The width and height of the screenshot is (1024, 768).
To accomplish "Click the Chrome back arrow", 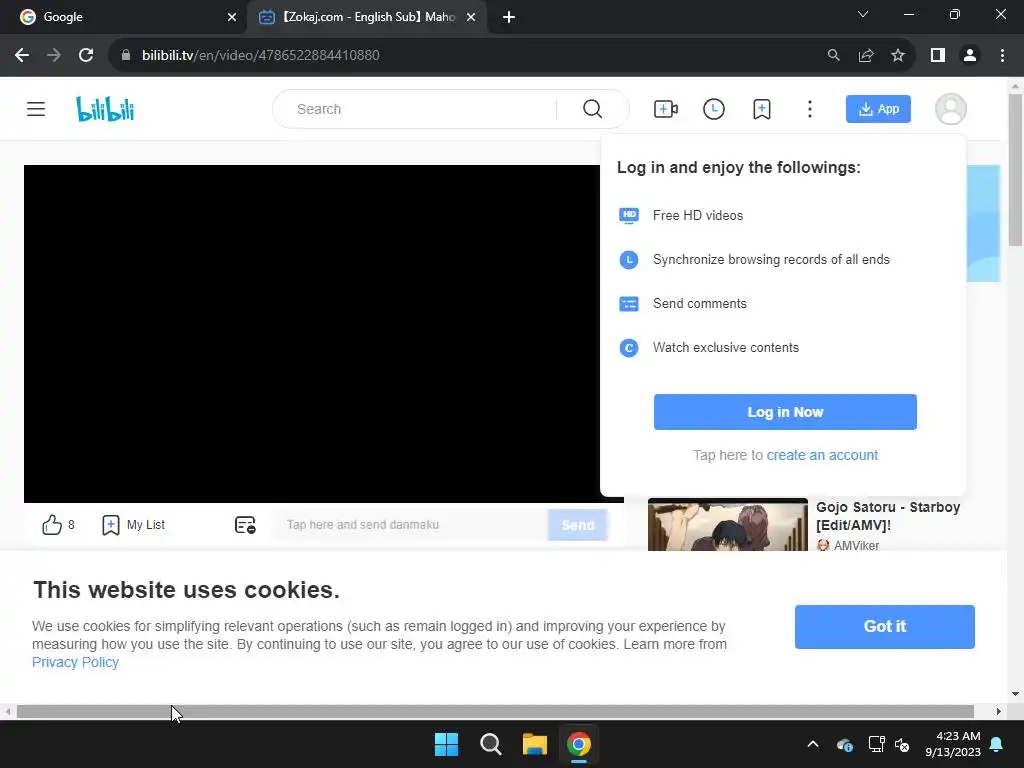I will (22, 56).
